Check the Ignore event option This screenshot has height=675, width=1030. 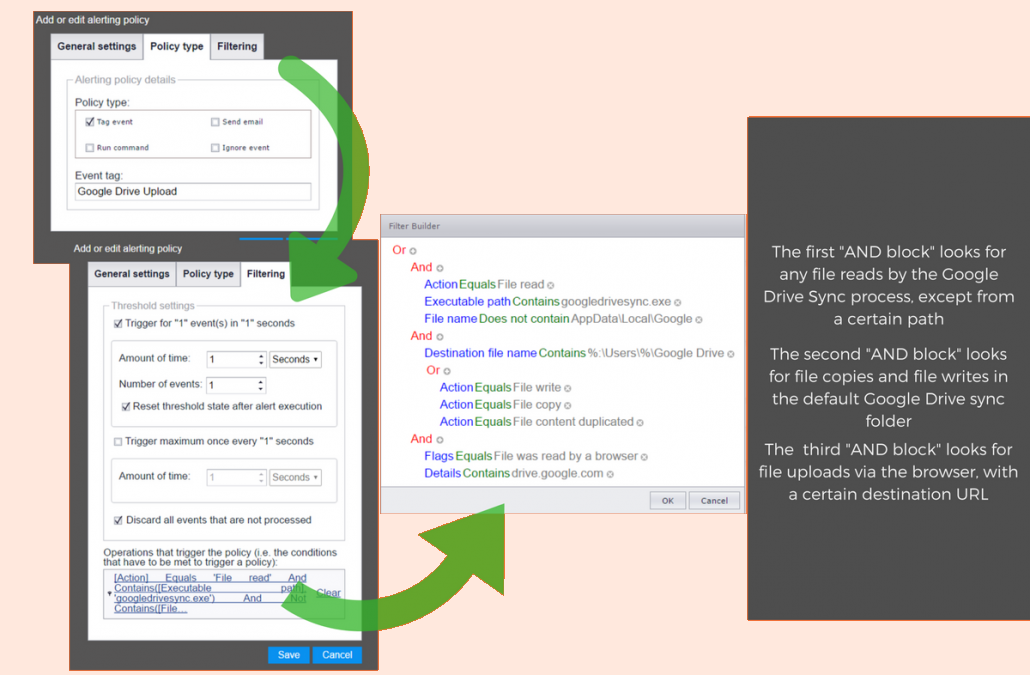click(x=215, y=148)
